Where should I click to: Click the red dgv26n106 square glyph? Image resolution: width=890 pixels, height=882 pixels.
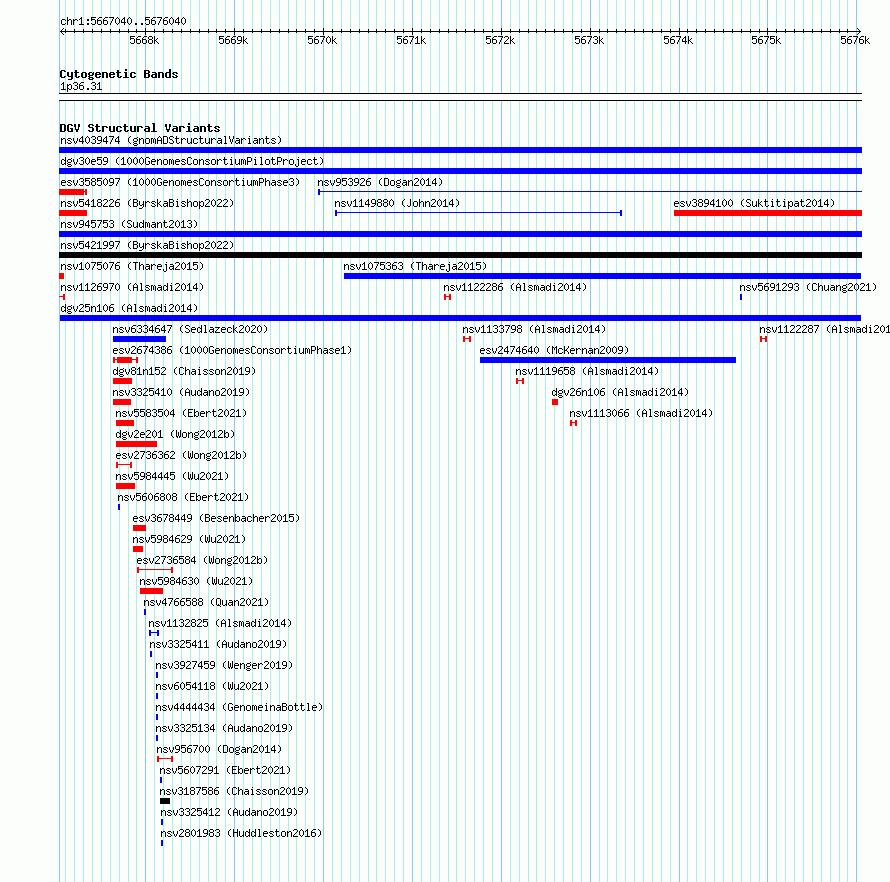click(x=555, y=402)
